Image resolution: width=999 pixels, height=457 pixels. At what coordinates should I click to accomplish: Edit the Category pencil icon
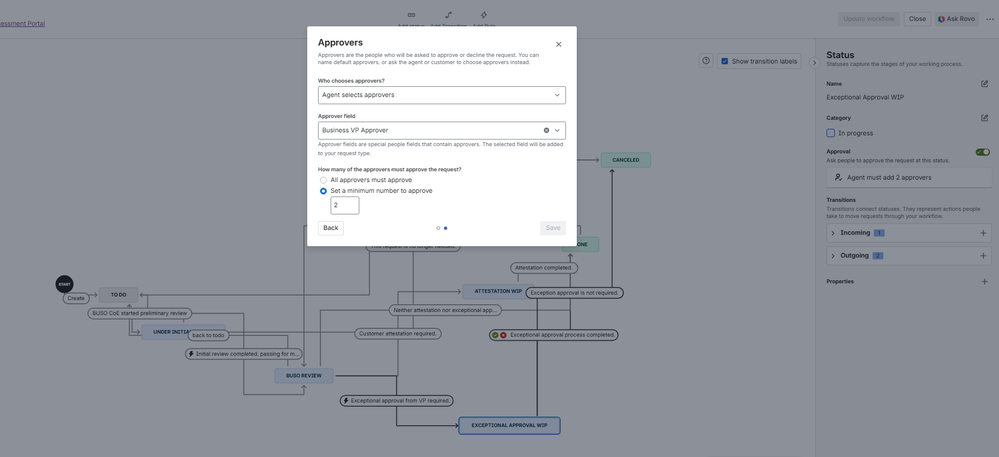click(984, 118)
